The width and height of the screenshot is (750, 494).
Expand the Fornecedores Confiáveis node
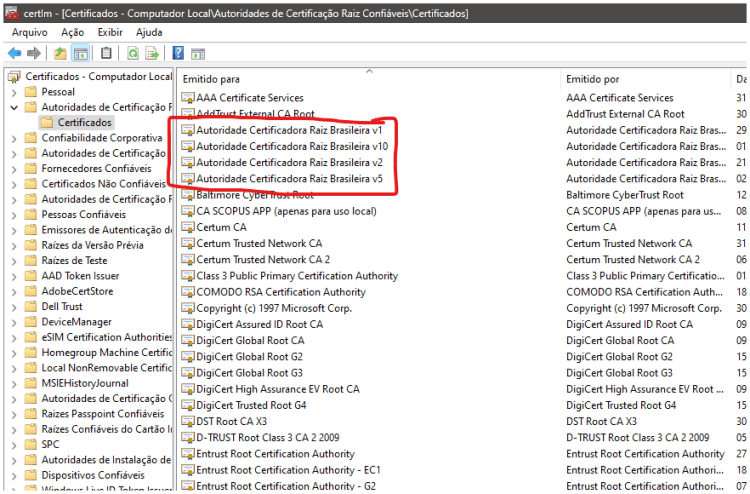tap(13, 169)
